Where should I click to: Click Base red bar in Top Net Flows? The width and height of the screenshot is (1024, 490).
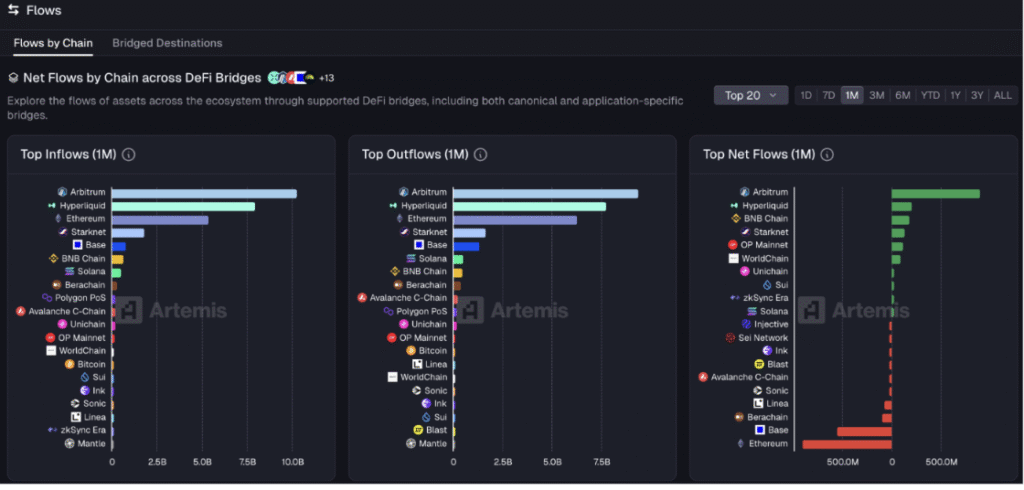click(864, 431)
